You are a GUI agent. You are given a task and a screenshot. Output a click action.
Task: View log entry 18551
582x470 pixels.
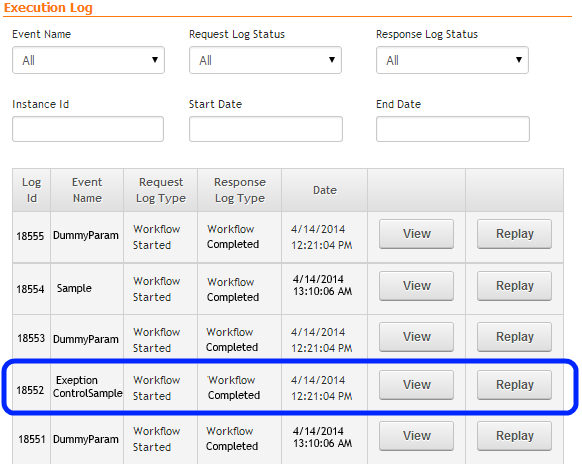[x=416, y=436]
